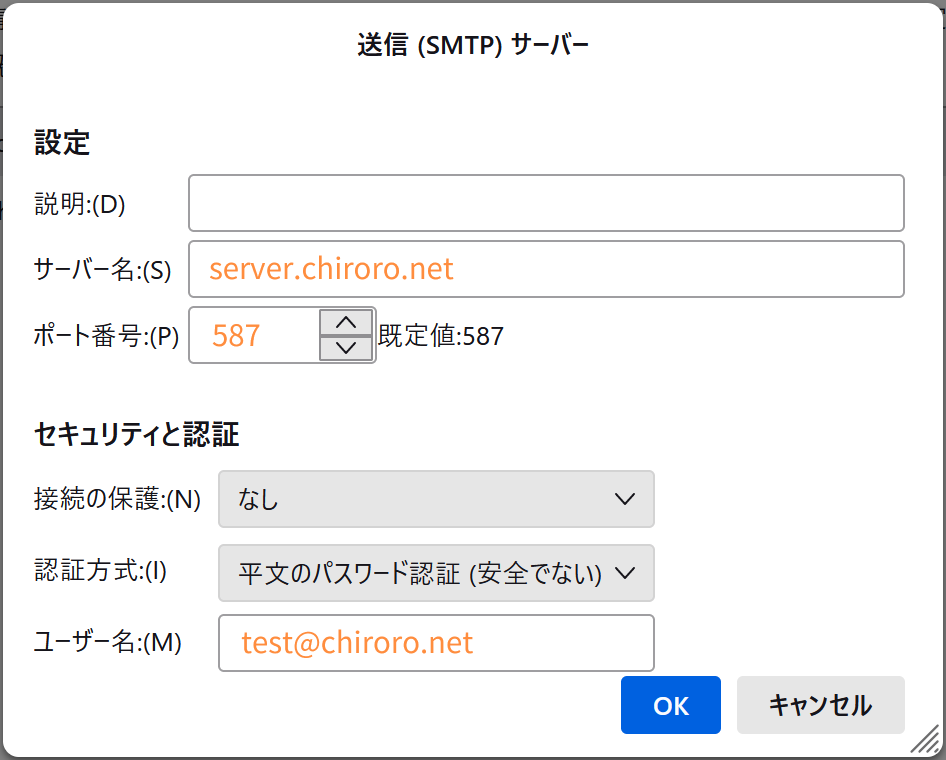946x760 pixels.
Task: Click the server.chiroro.net server name field
Action: [546, 269]
